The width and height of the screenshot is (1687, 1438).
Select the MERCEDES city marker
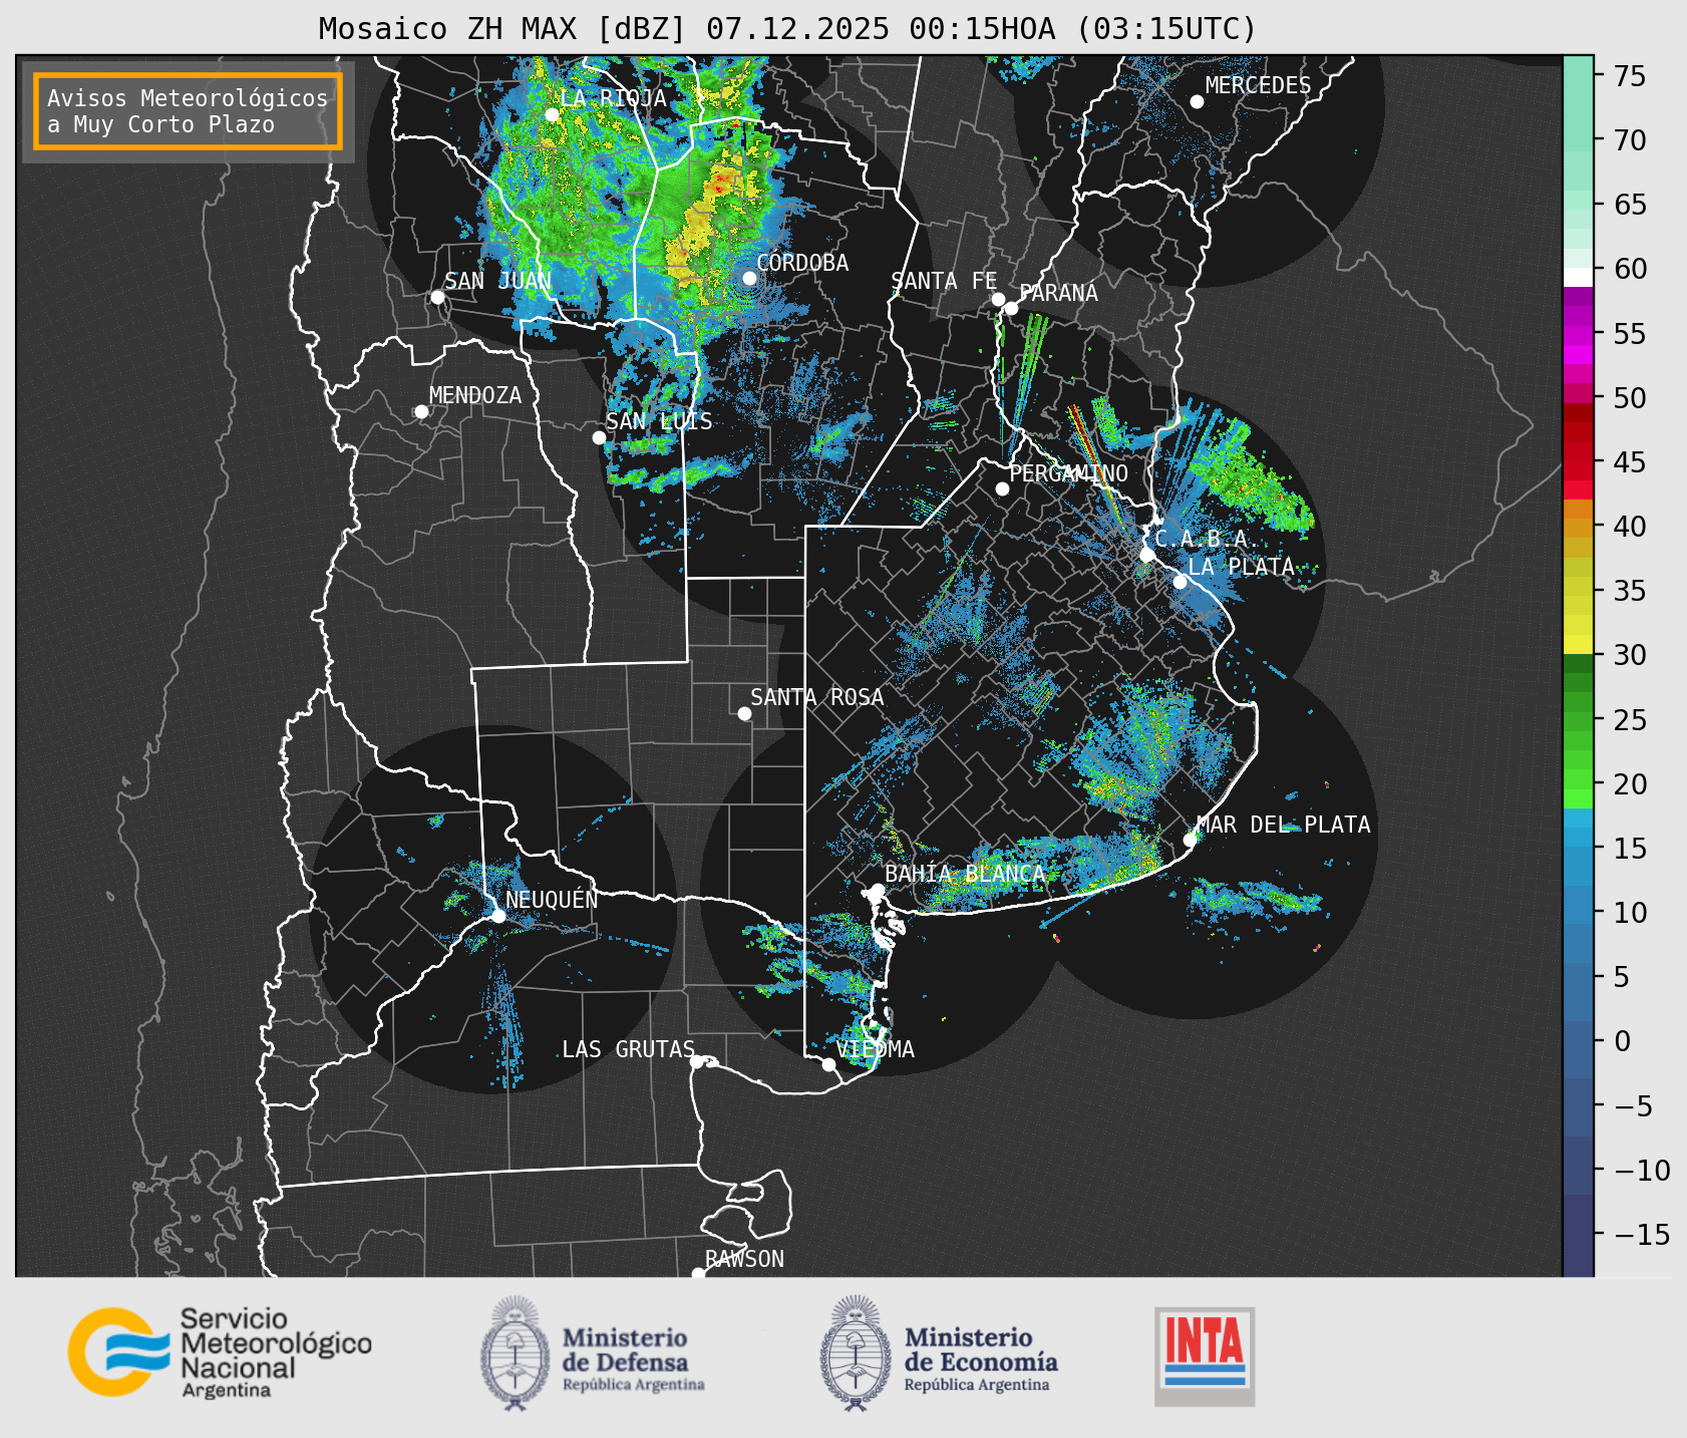coord(1197,102)
